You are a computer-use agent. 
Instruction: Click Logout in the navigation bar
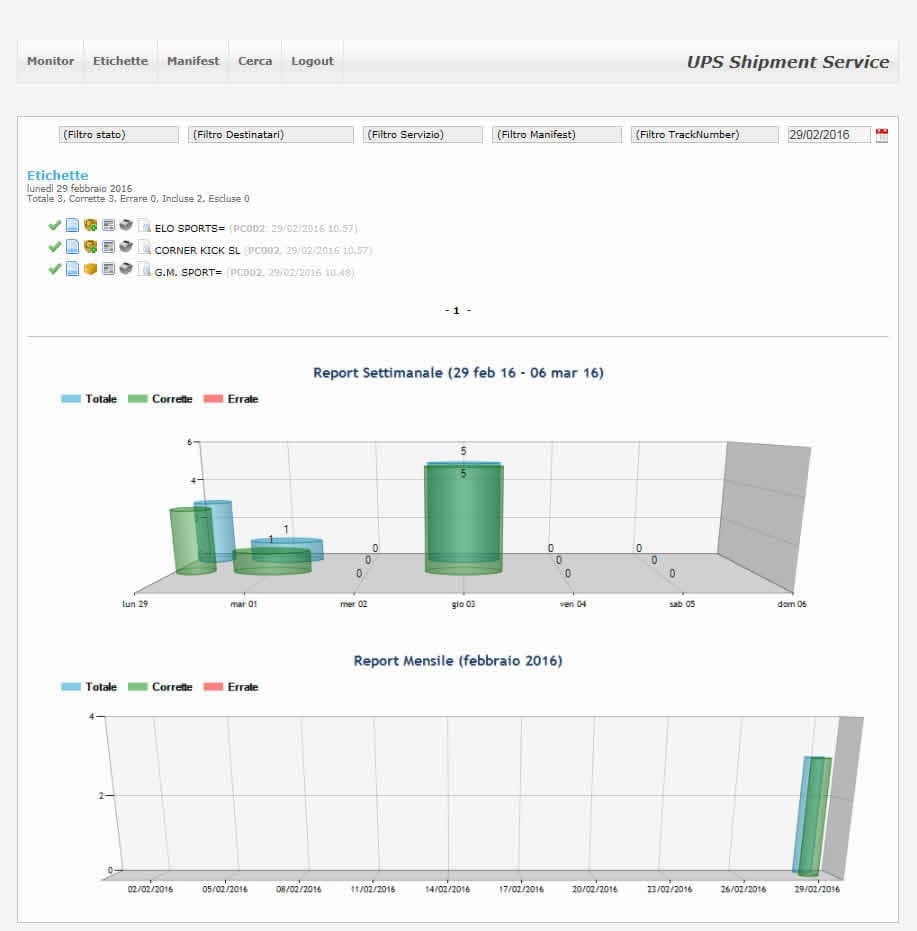tap(312, 61)
